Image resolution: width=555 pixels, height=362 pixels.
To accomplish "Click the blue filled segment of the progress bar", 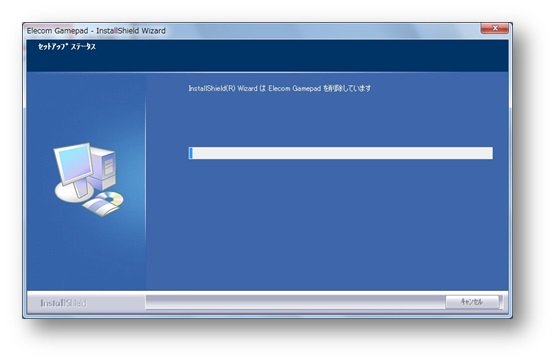I will [191, 153].
